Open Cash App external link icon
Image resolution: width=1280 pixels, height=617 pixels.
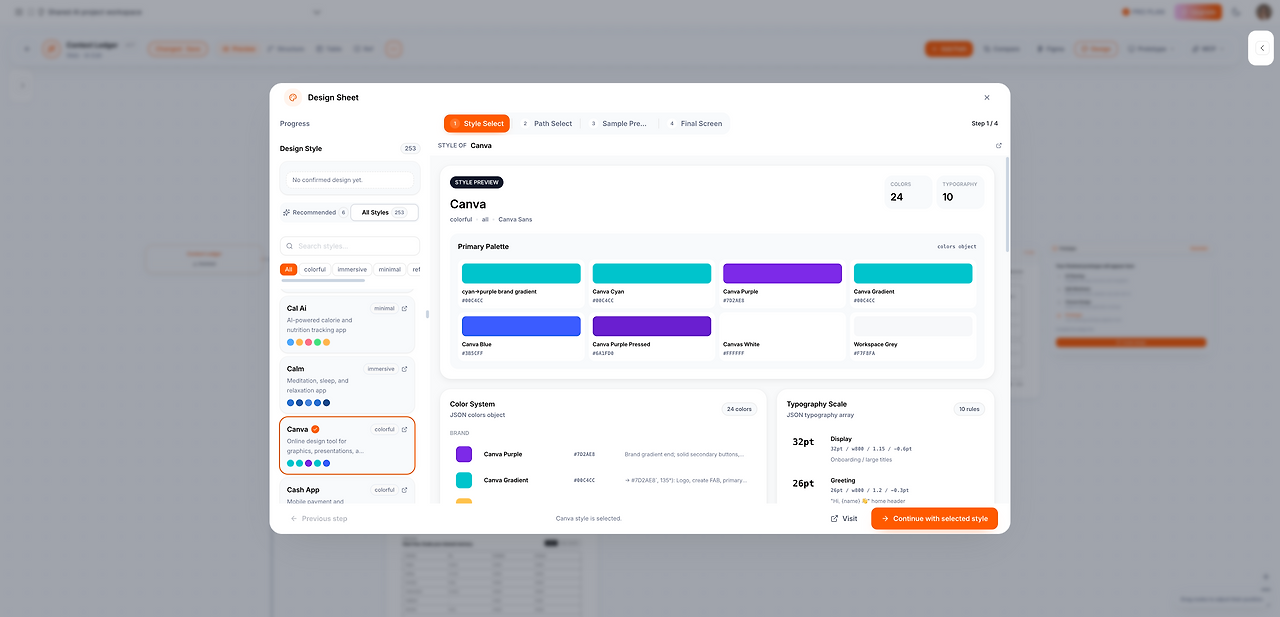[404, 490]
